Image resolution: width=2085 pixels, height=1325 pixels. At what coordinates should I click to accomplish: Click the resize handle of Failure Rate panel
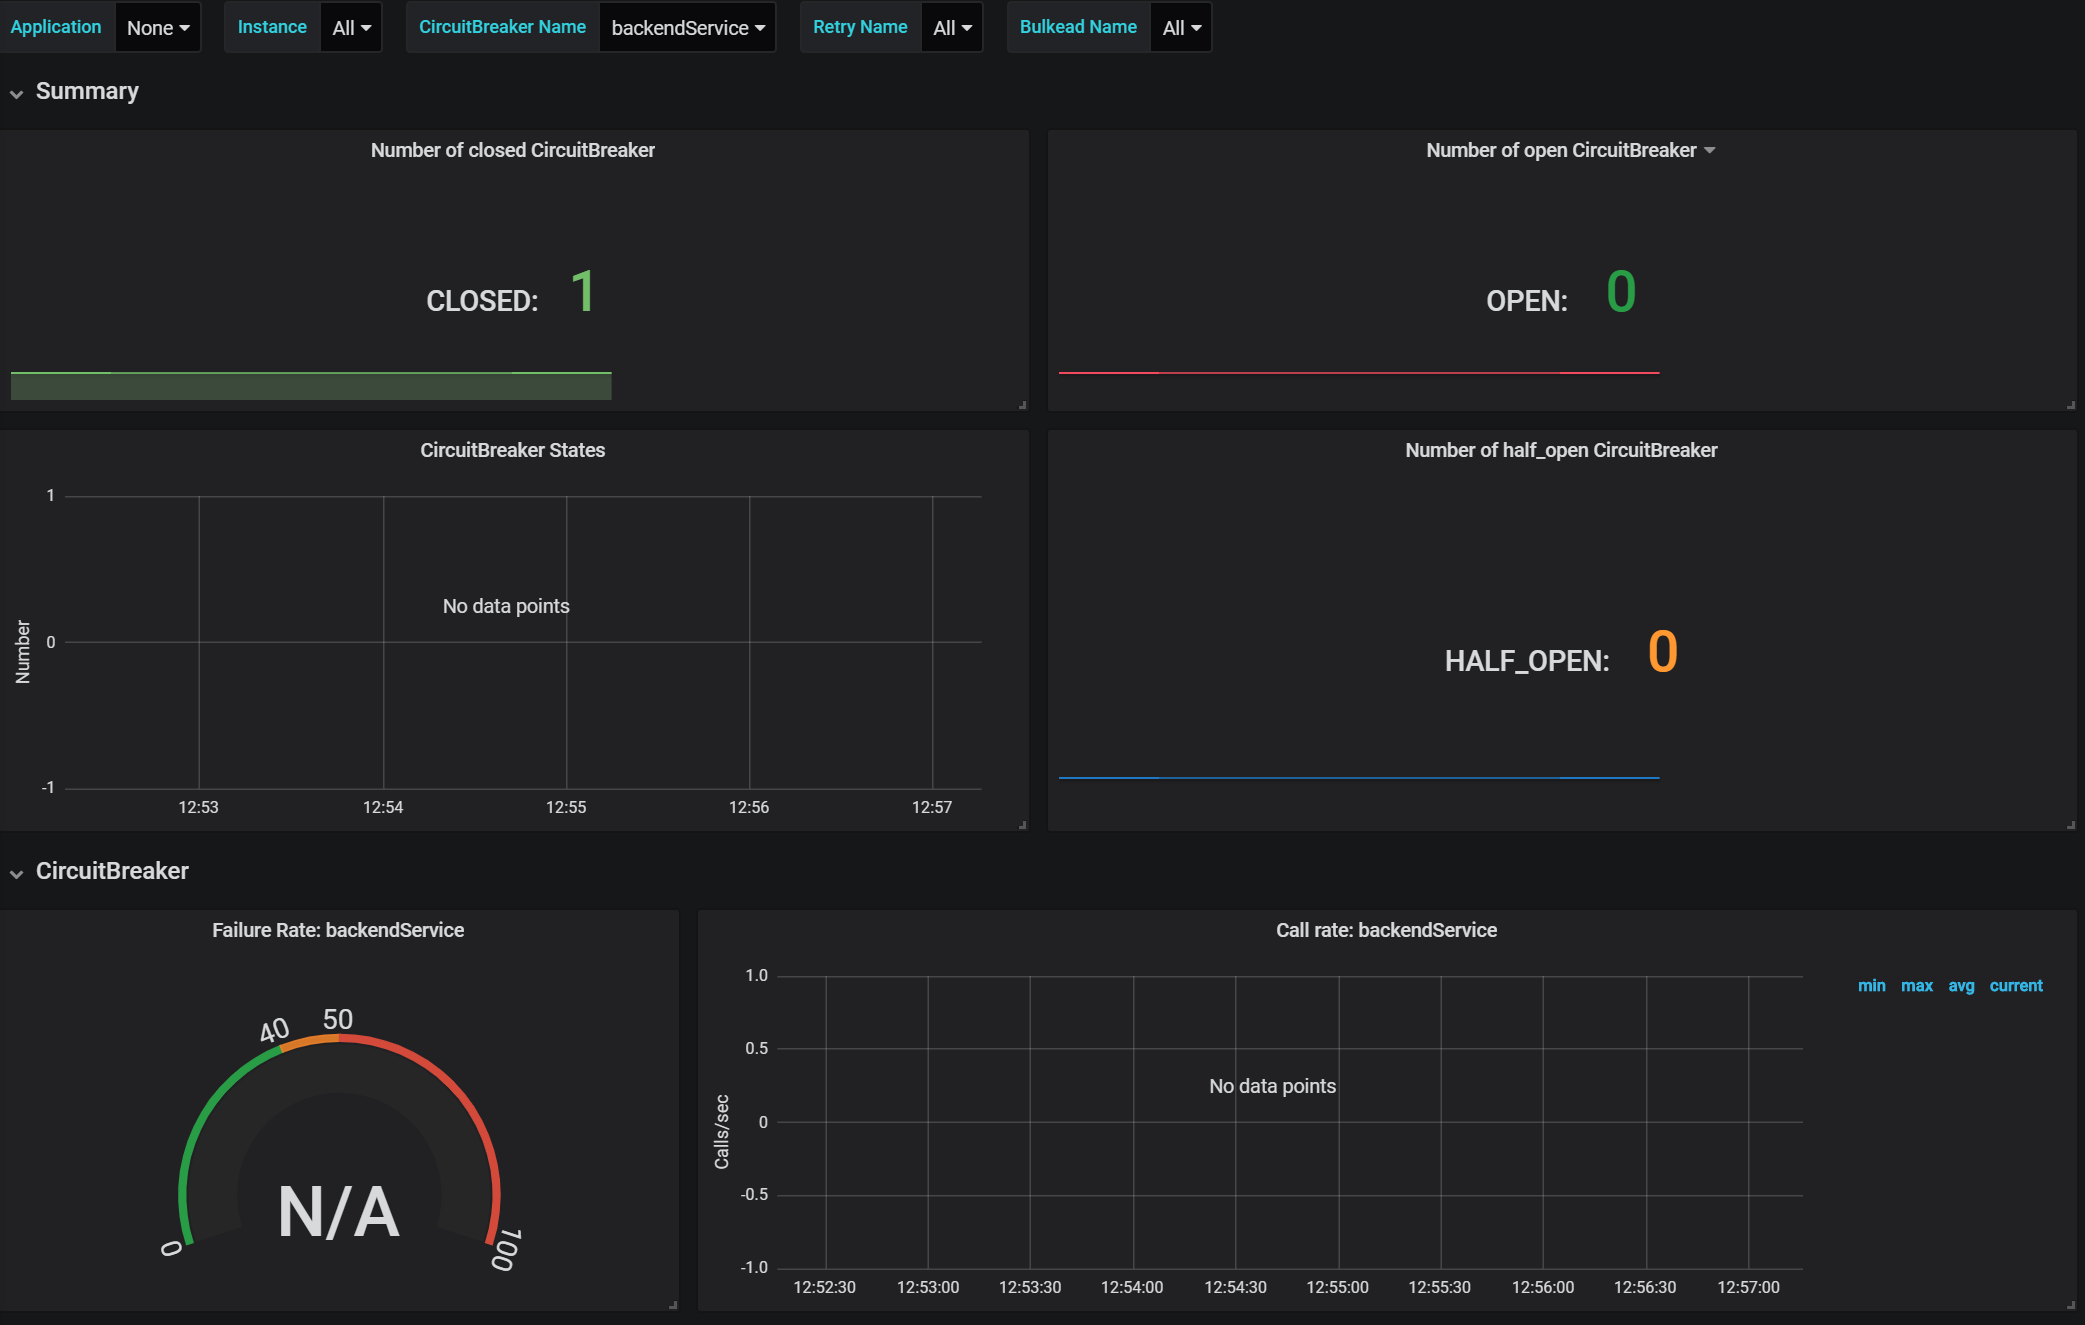pos(673,1305)
